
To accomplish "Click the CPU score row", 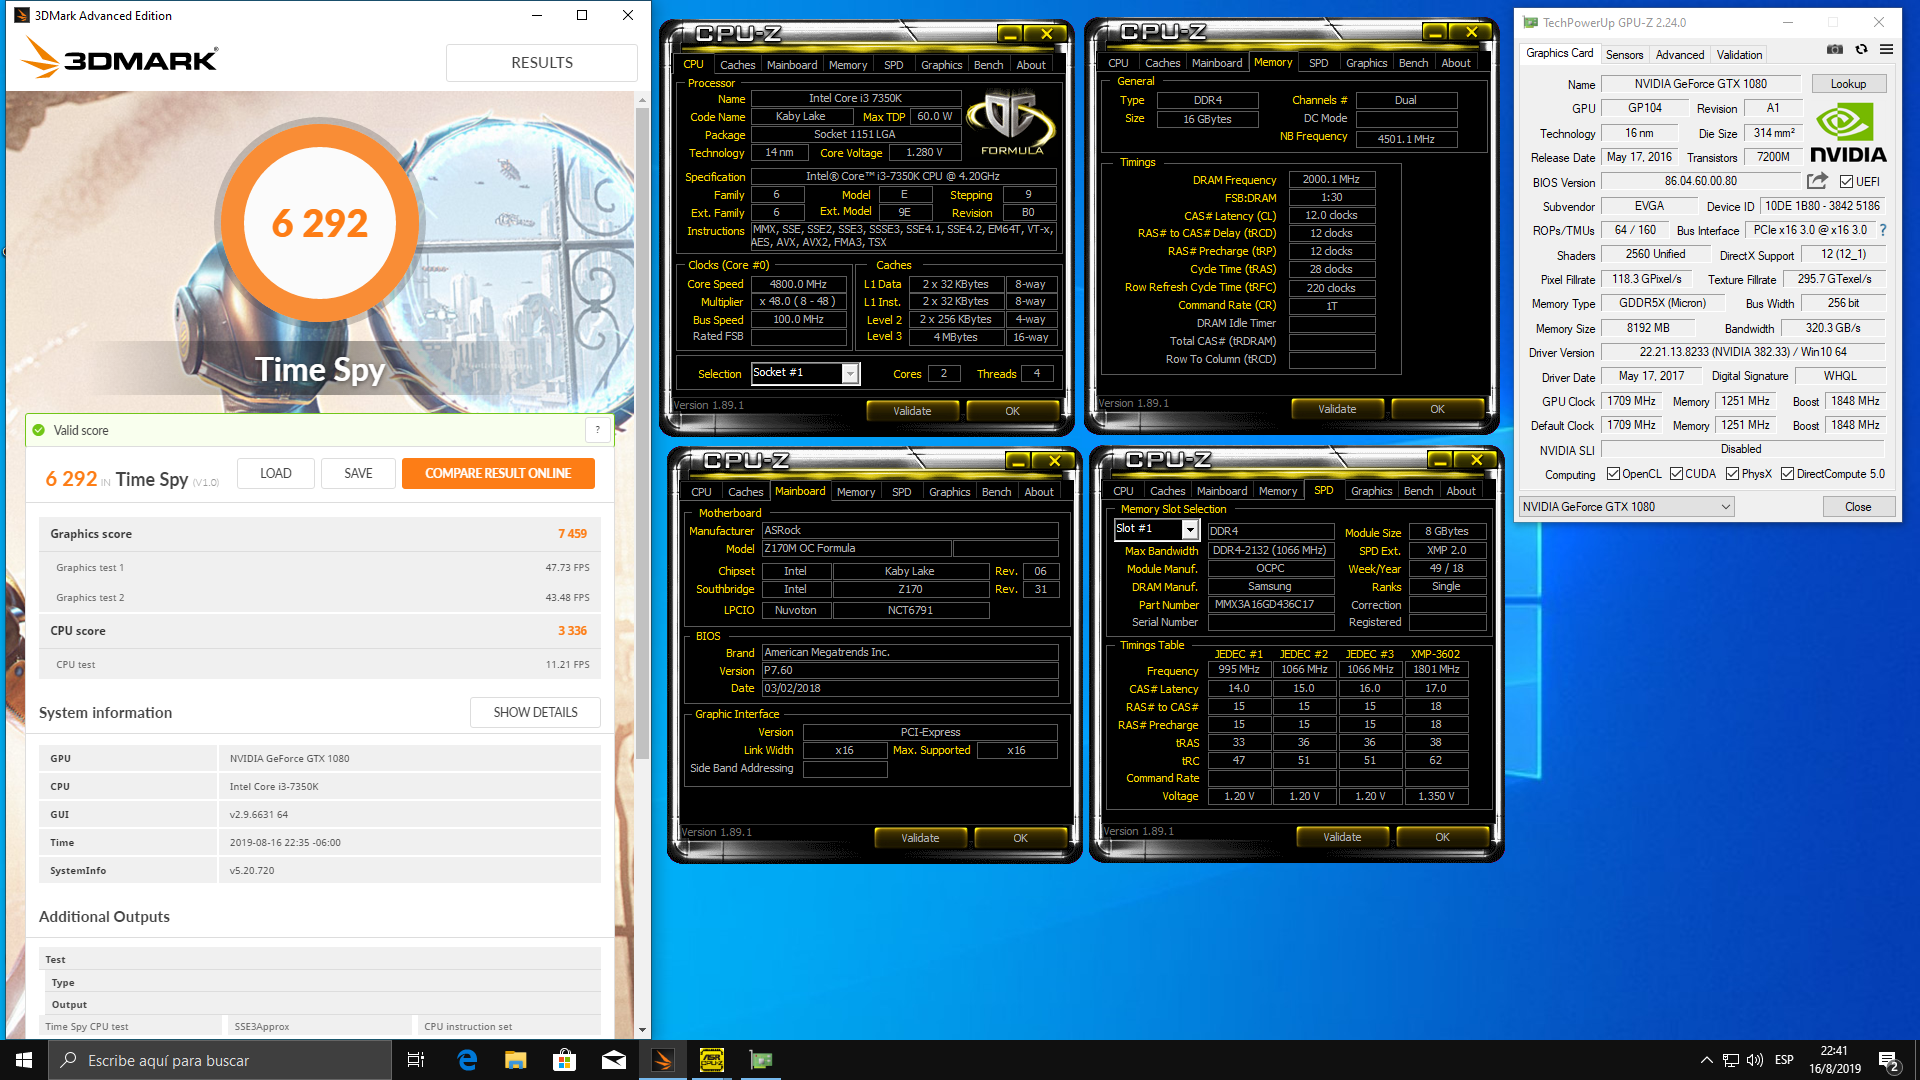I will coord(320,631).
